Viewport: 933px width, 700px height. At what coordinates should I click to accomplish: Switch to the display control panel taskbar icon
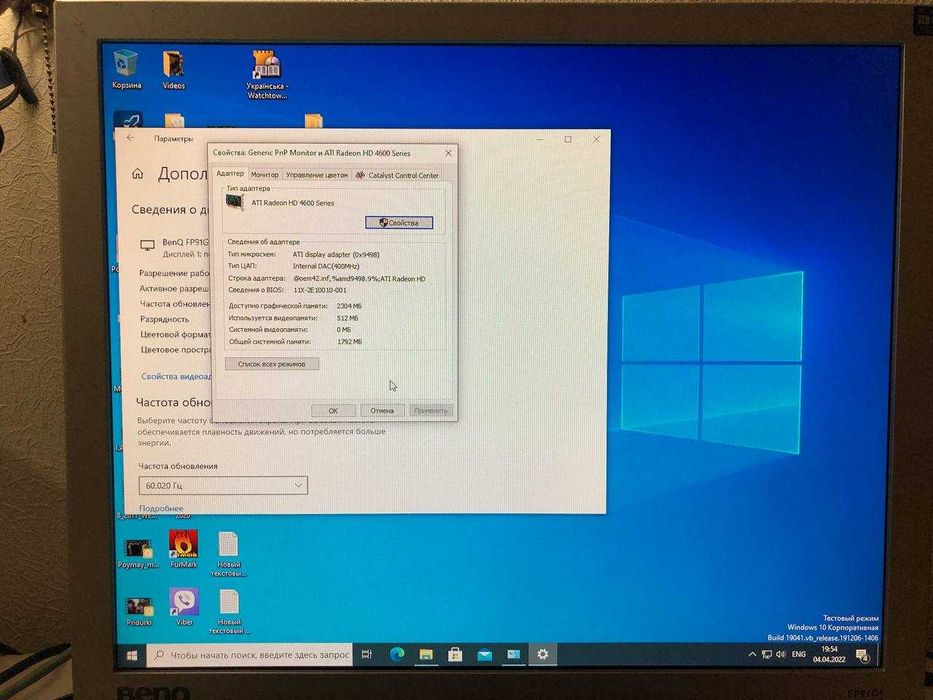513,654
